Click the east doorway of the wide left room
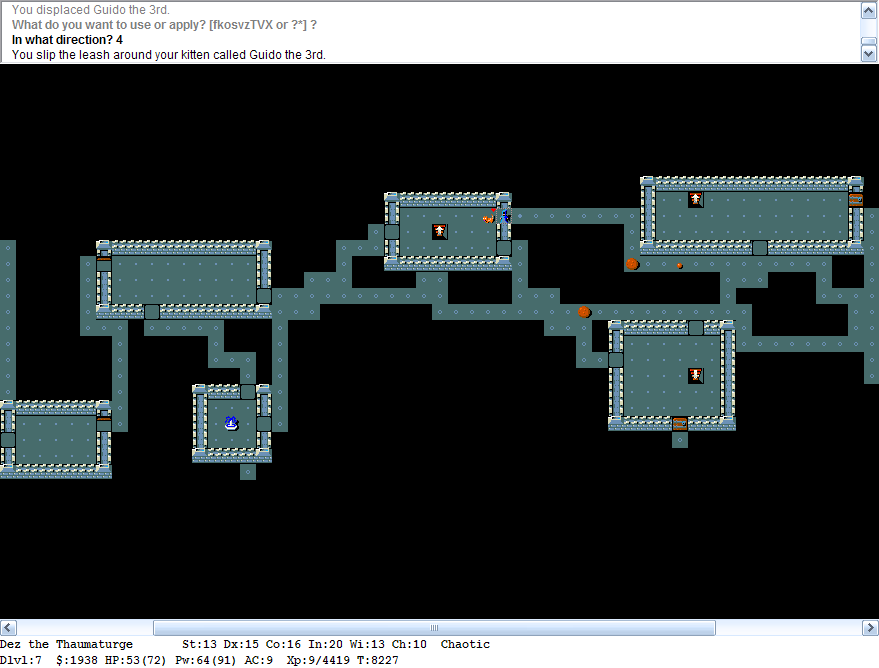This screenshot has width=879, height=668. pos(264,296)
